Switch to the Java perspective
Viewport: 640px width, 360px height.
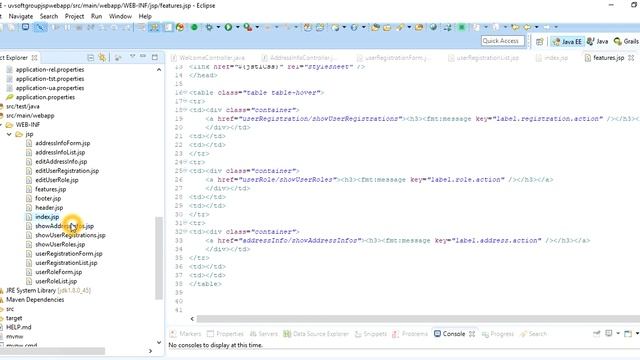[x=597, y=41]
